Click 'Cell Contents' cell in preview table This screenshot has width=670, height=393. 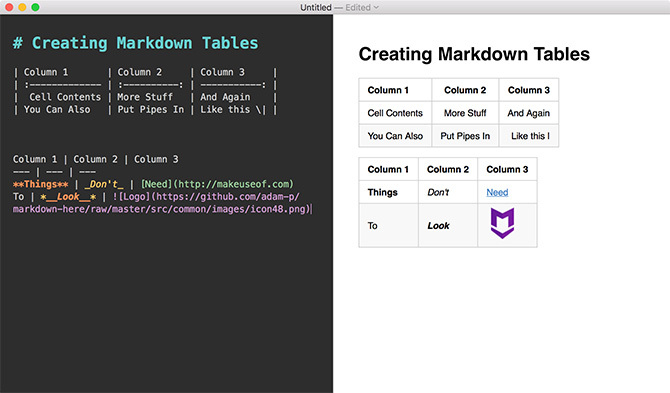395,113
